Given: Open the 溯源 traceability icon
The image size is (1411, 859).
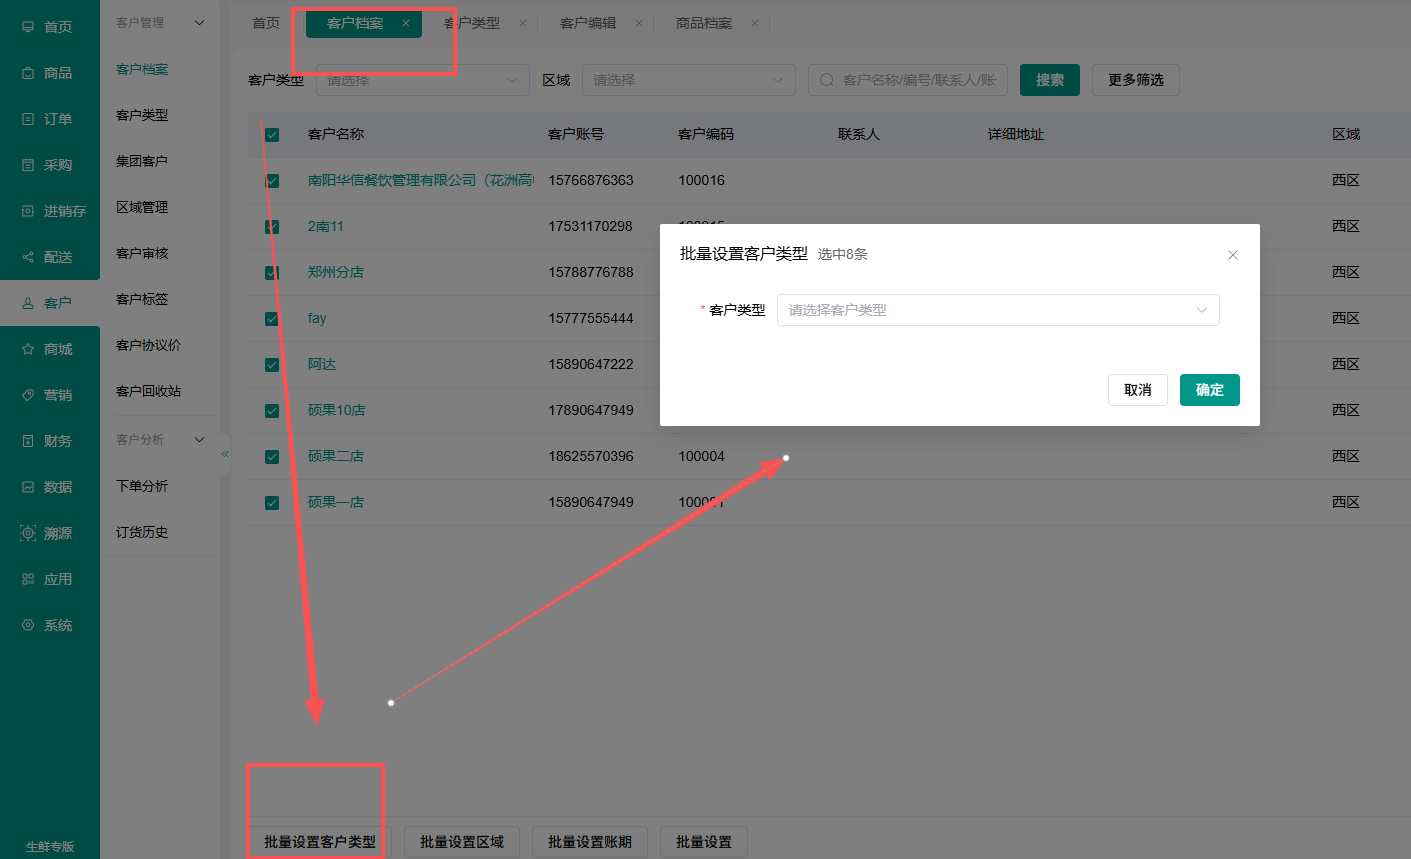Looking at the screenshot, I should (x=28, y=533).
